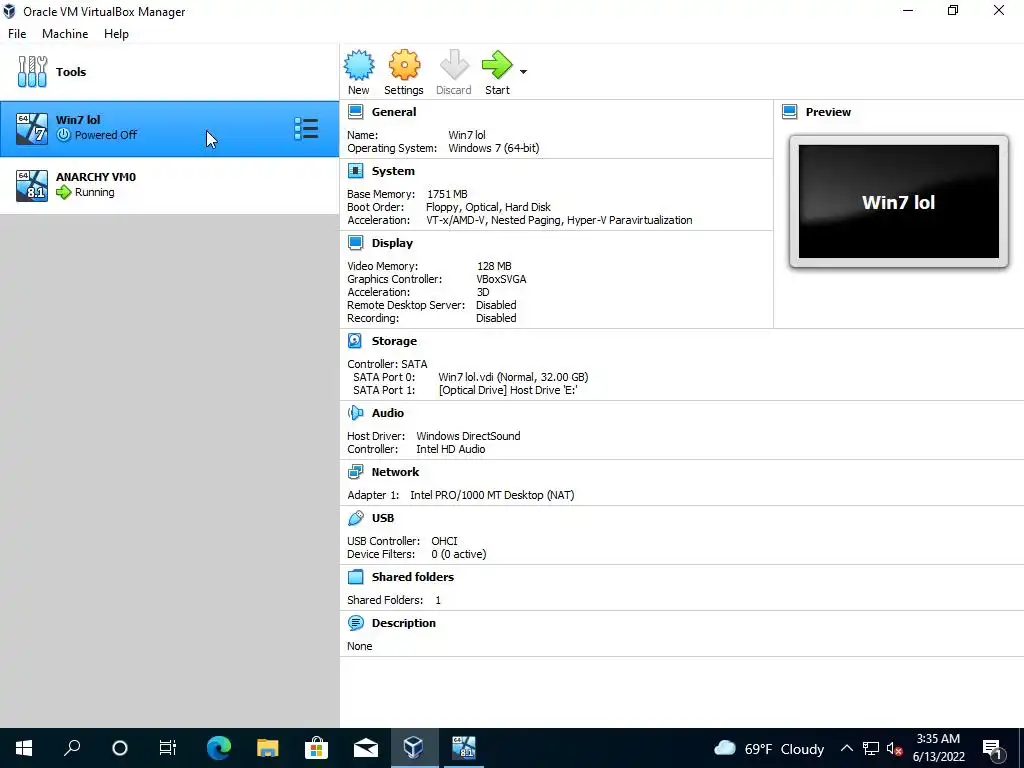
Task: Click the General section monitor icon
Action: coord(355,112)
